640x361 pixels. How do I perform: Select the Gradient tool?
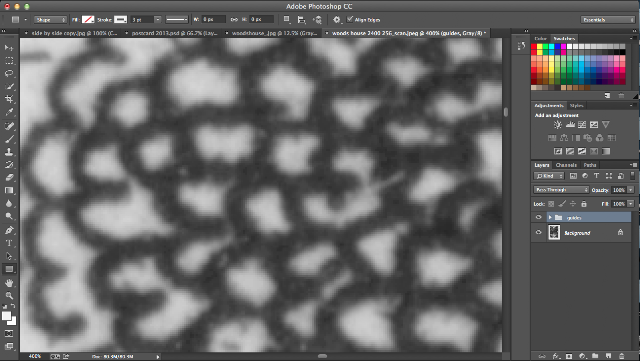point(9,190)
